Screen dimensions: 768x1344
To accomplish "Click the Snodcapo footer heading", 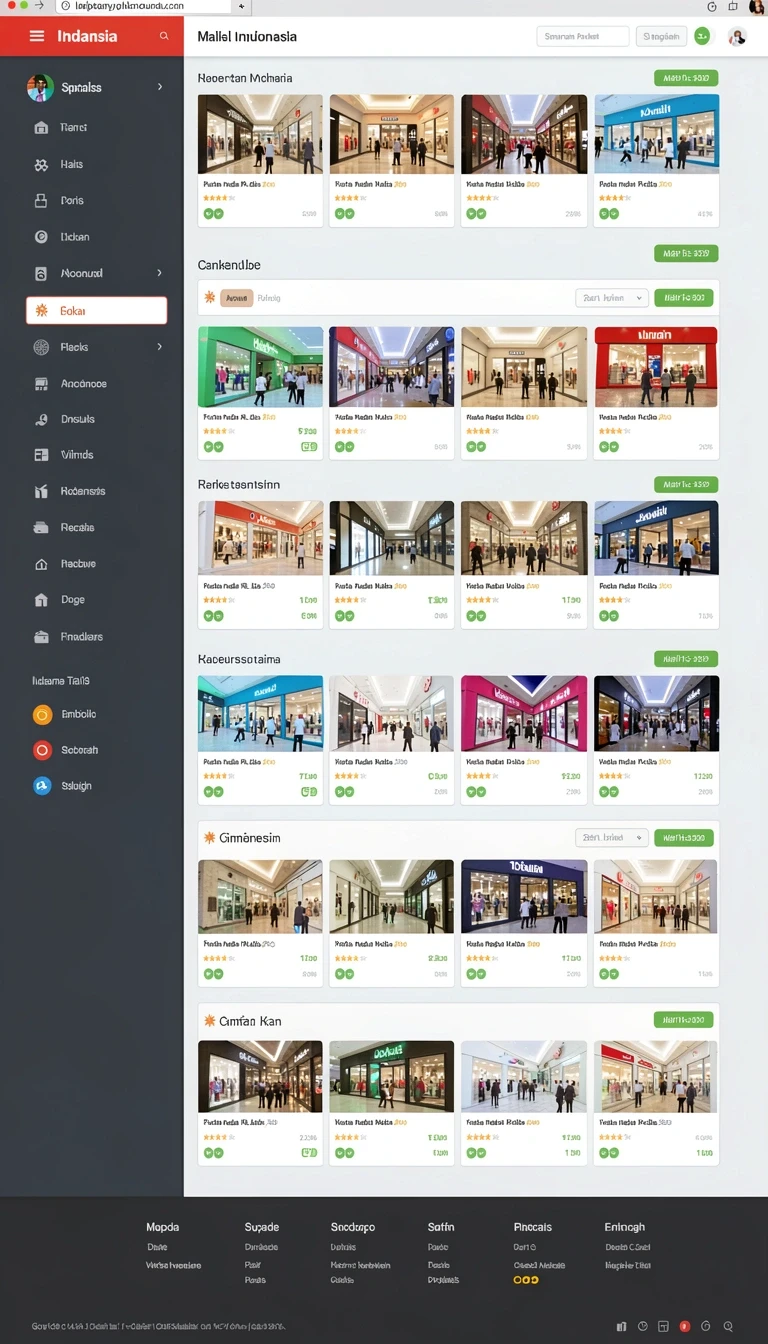I will tap(353, 1227).
